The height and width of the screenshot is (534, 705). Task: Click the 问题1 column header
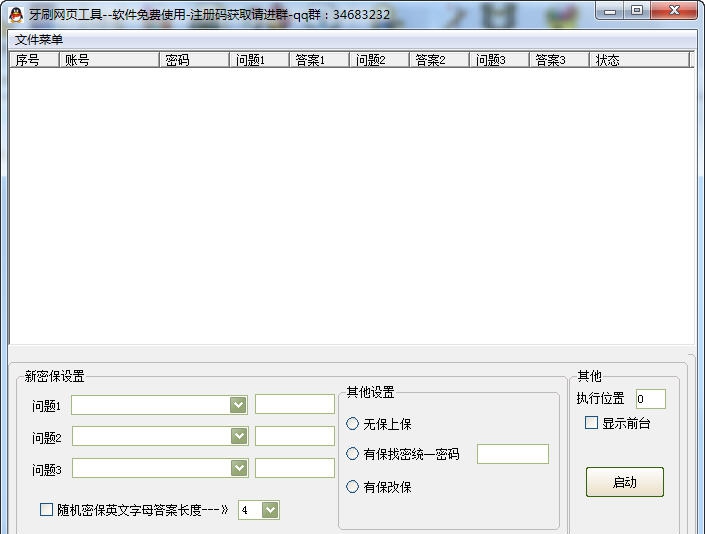259,60
